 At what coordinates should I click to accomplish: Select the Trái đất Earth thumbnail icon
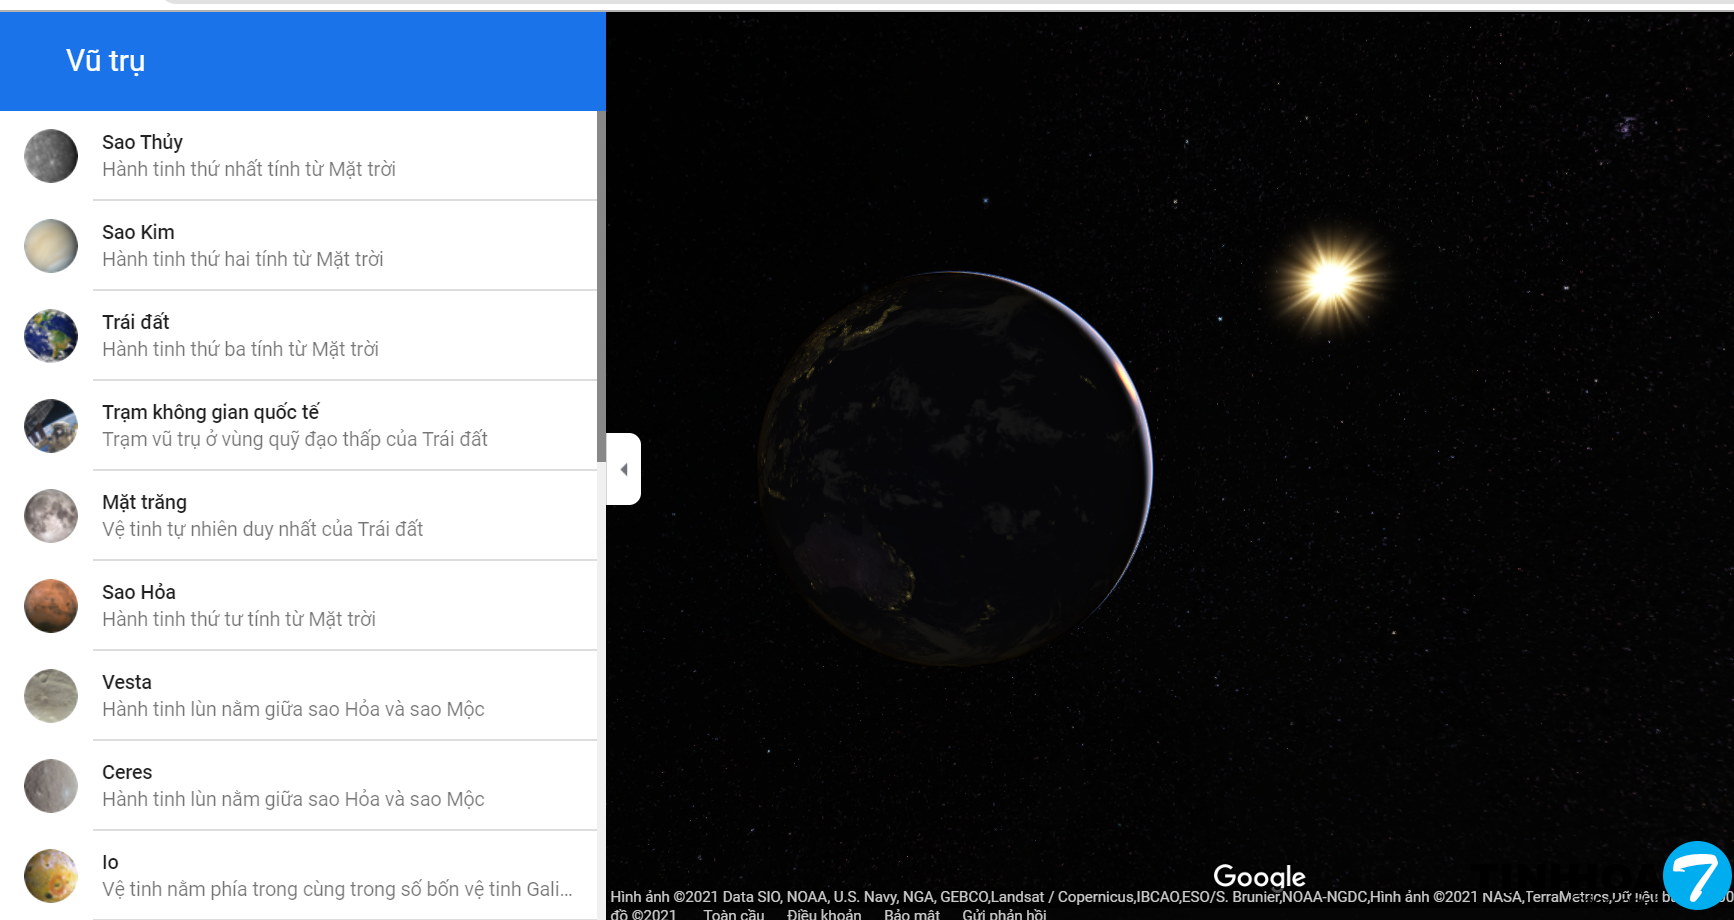(x=51, y=336)
